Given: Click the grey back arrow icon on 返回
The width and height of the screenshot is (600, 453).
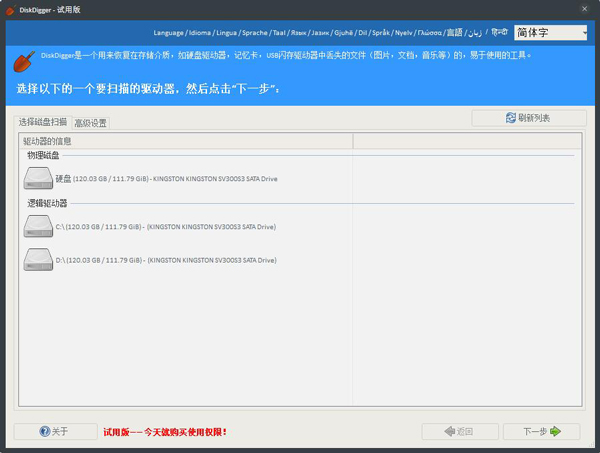Looking at the screenshot, I should coord(450,431).
